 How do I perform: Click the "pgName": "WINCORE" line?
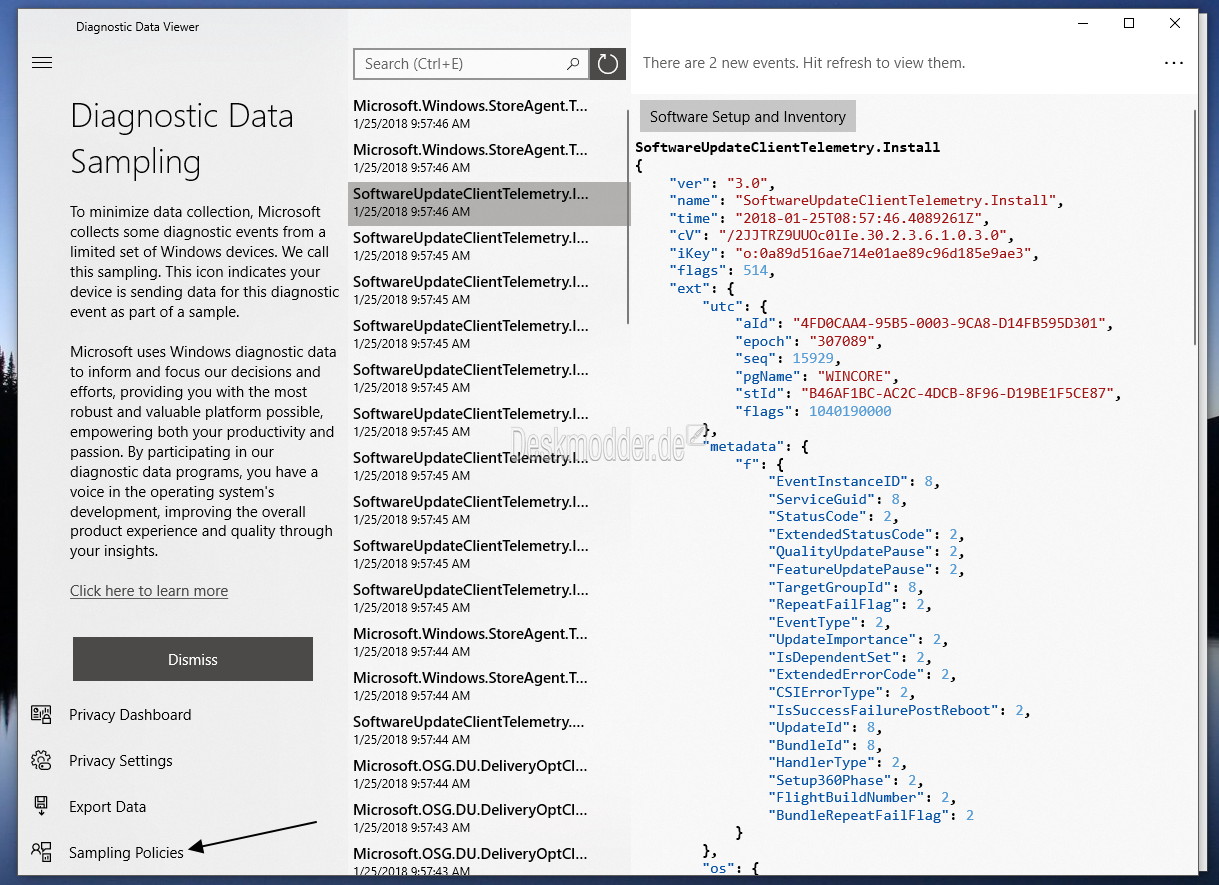[x=817, y=376]
